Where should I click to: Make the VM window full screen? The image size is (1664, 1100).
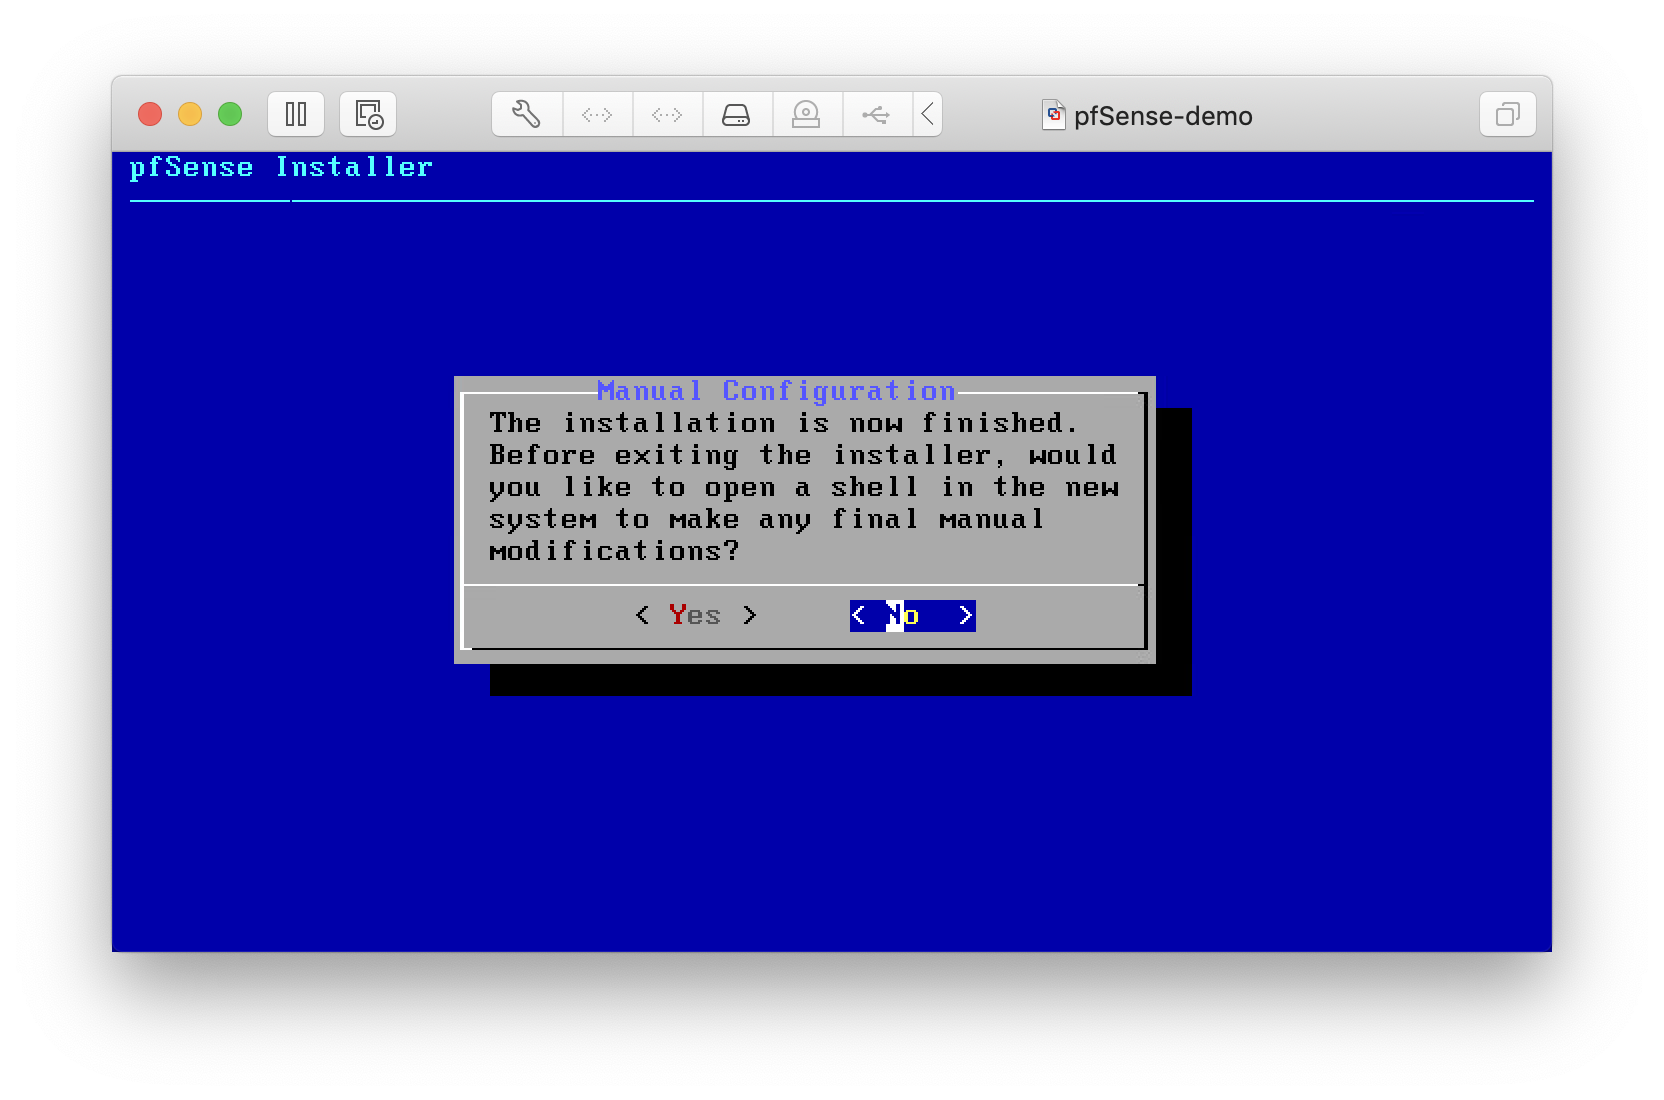pos(230,114)
